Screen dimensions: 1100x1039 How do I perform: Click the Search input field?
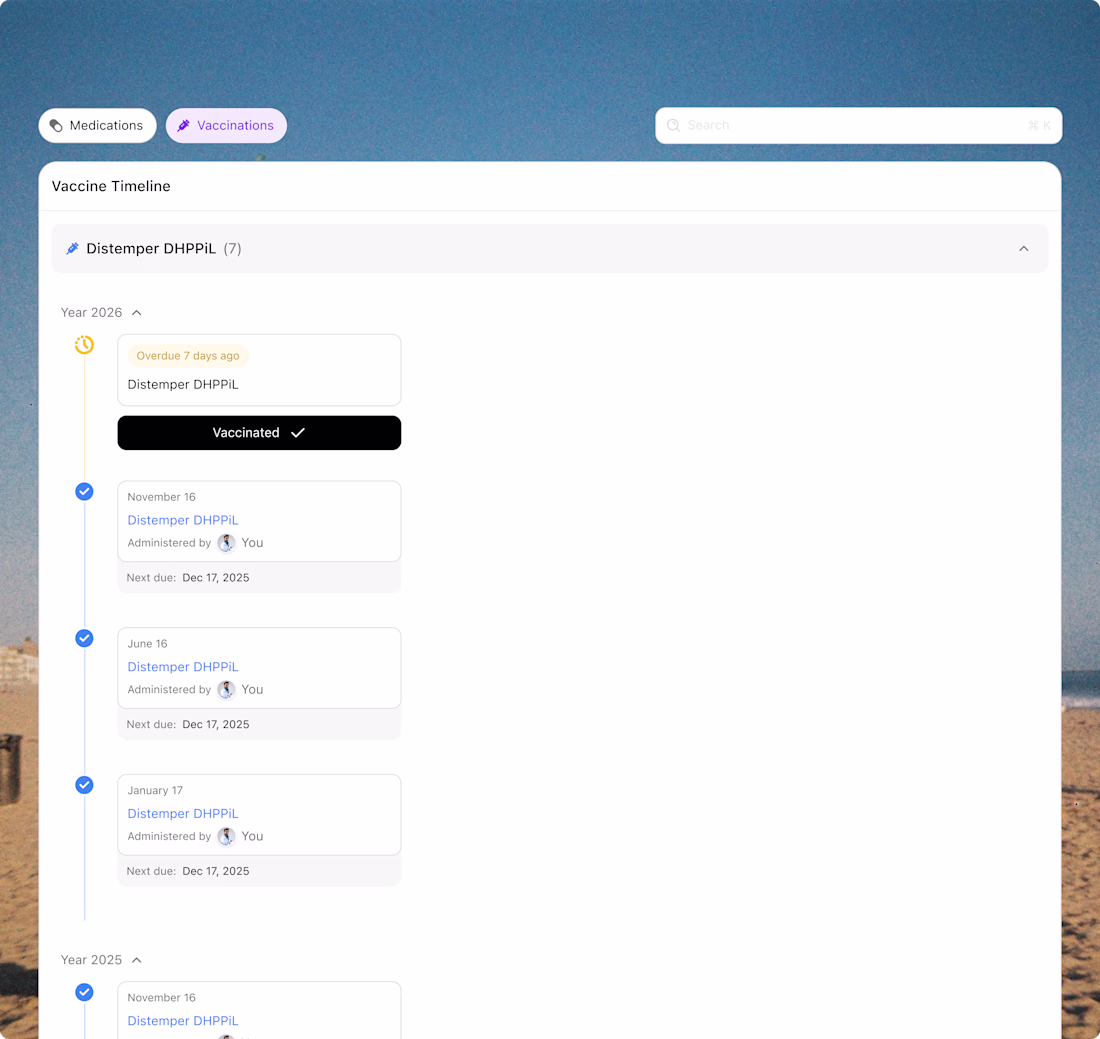point(858,126)
